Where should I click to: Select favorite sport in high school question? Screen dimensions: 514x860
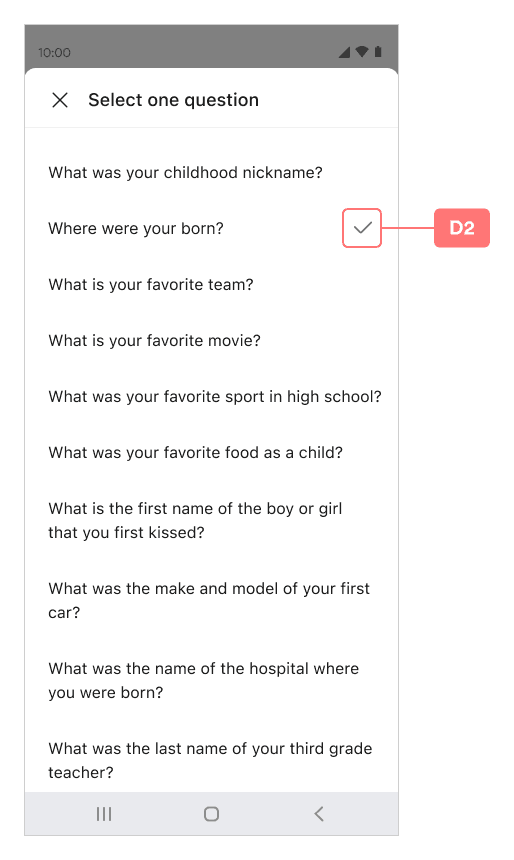[x=211, y=396]
